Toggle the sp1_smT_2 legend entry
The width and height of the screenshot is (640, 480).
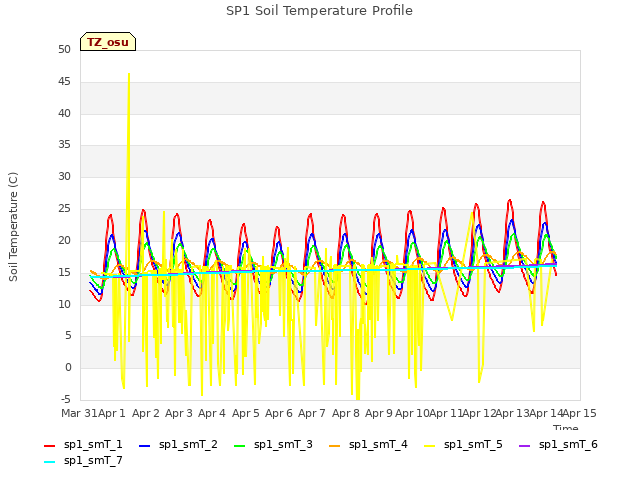(178, 444)
